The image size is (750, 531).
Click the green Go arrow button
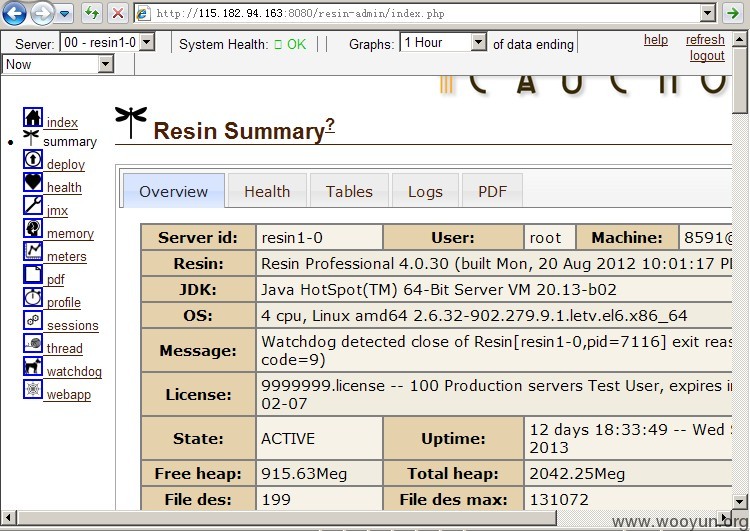pyautogui.click(x=733, y=13)
